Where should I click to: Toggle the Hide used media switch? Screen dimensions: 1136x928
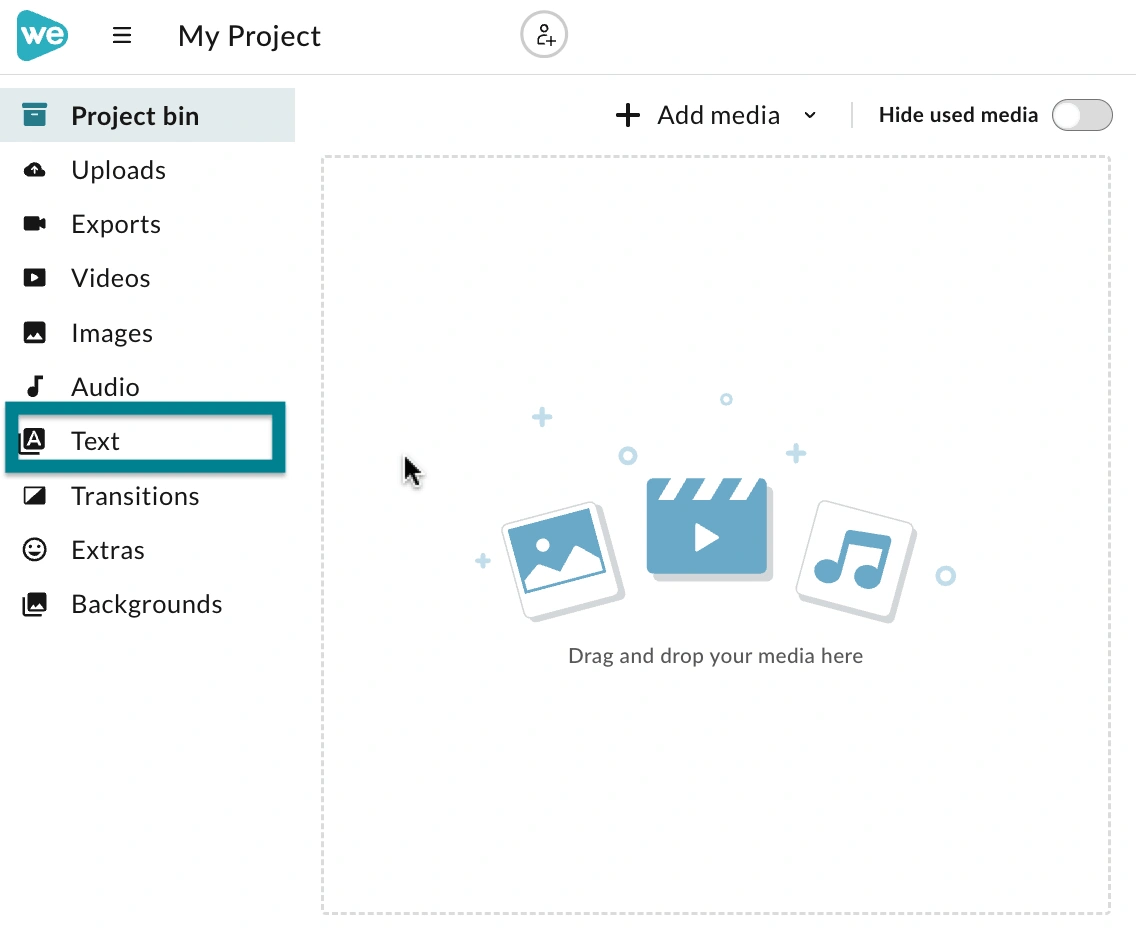click(x=1082, y=115)
